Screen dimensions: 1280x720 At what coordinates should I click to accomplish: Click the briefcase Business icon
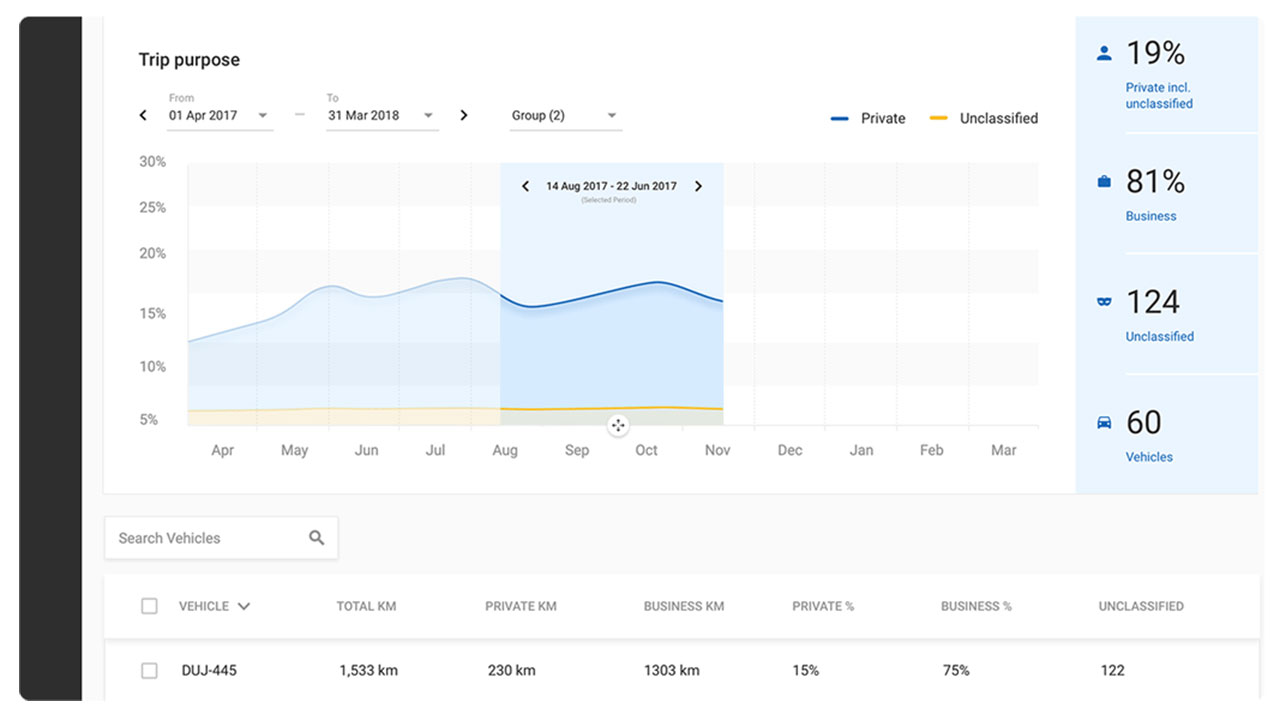pos(1104,182)
